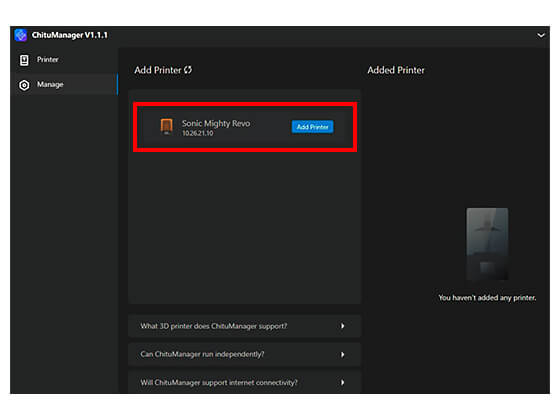Screen dimensions: 560x420
Task: Open the title bar dropdown chevron
Action: click(x=541, y=35)
